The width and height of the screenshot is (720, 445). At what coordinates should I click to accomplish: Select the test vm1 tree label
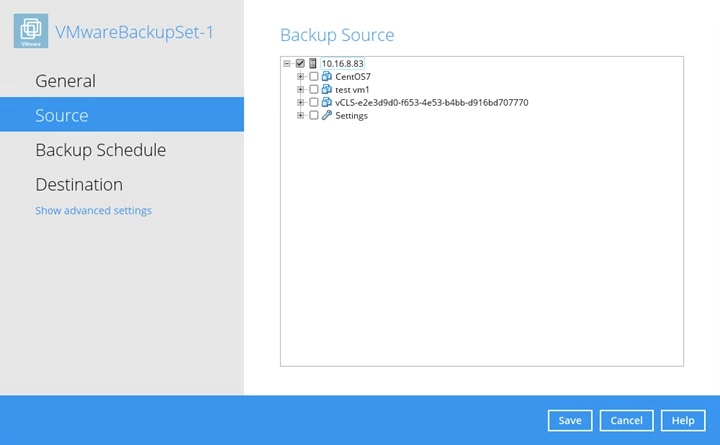pos(352,90)
